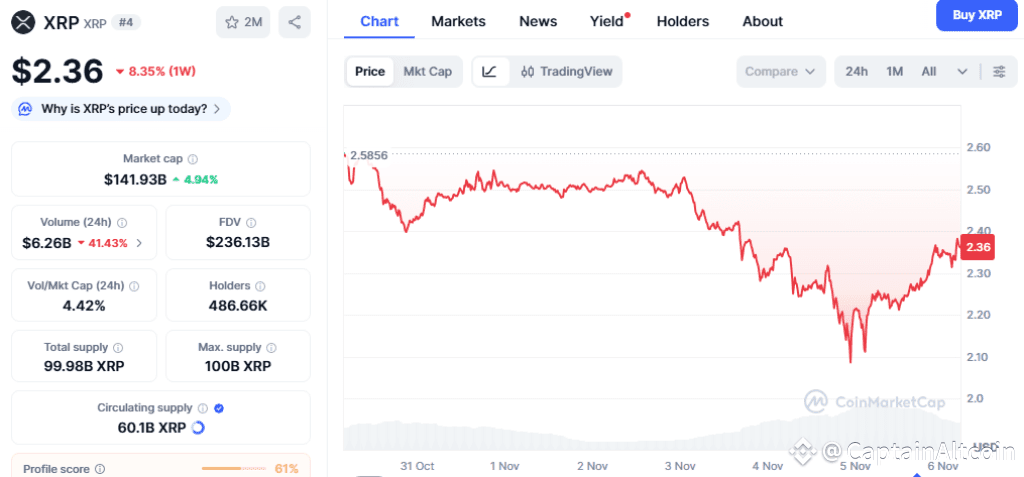Select the 1M time range
Viewport: 1024px width, 477px height.
[894, 72]
